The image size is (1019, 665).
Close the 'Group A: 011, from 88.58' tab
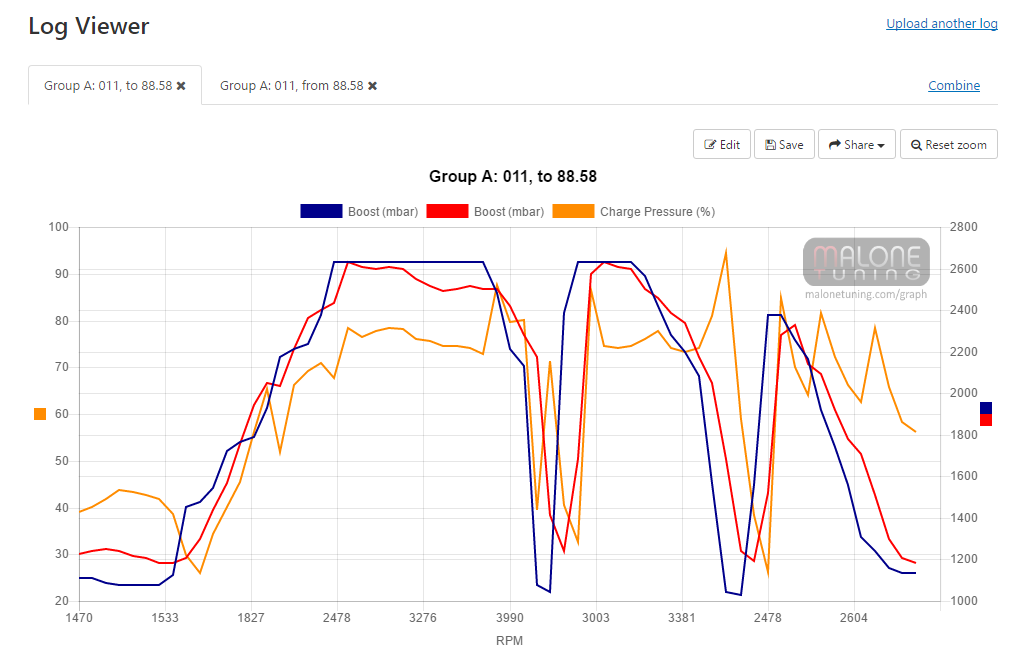tap(372, 86)
